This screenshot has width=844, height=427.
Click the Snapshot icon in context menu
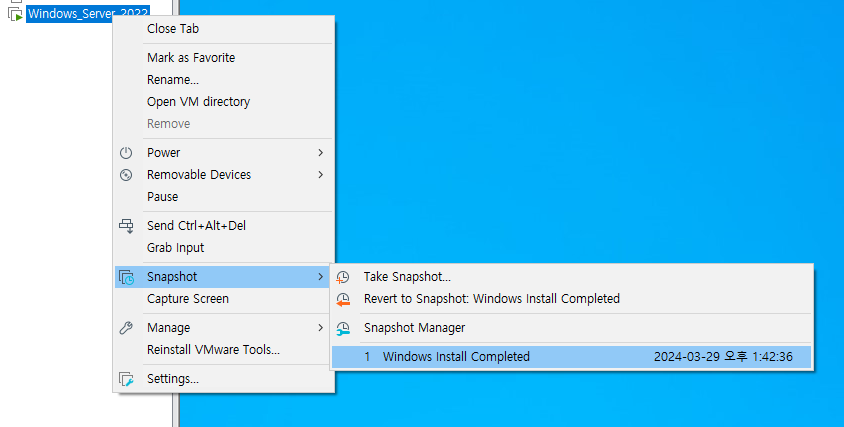click(x=126, y=277)
